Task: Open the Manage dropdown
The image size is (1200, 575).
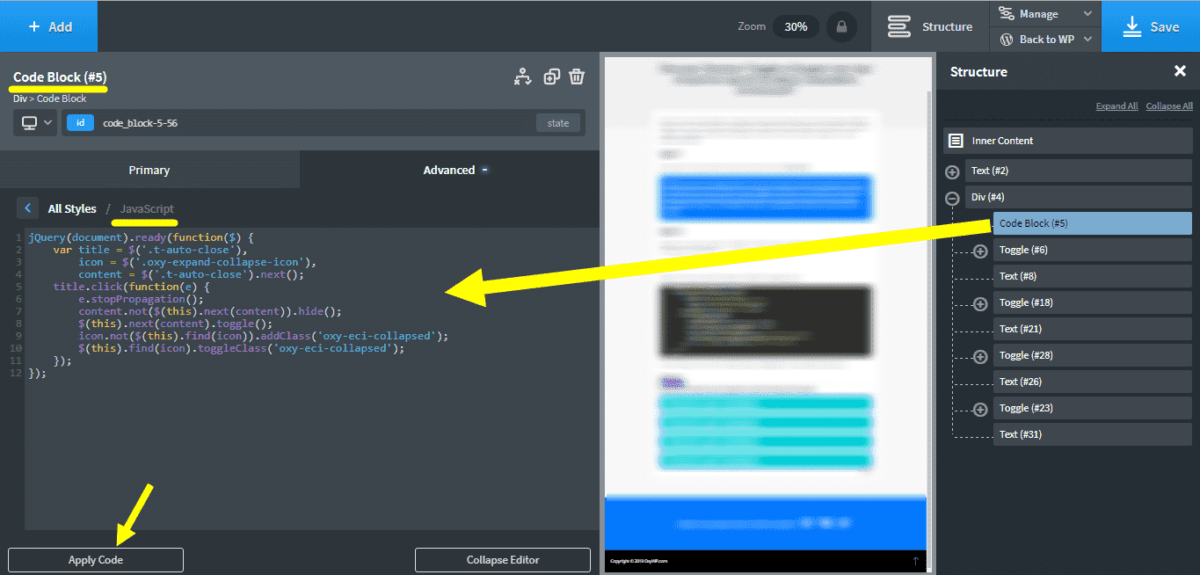Action: click(x=1045, y=14)
